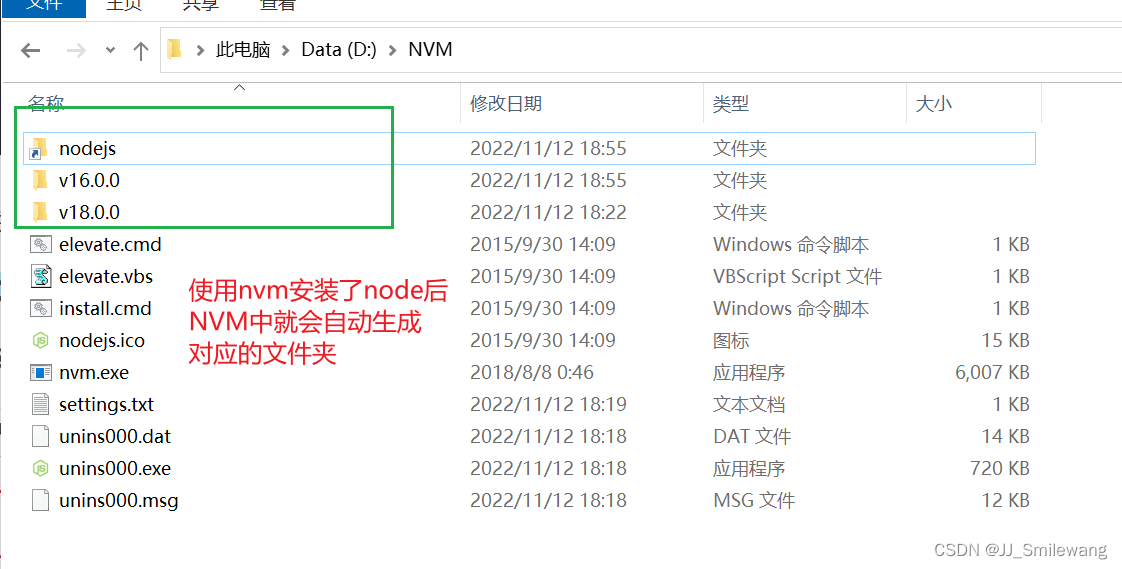Select the unins000.msg file row
This screenshot has width=1122, height=569.
pos(531,500)
